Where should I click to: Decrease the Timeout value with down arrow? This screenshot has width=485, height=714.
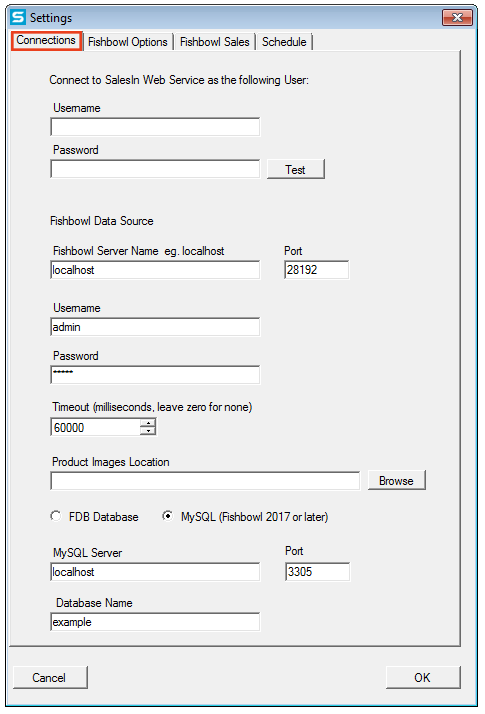pyautogui.click(x=148, y=431)
